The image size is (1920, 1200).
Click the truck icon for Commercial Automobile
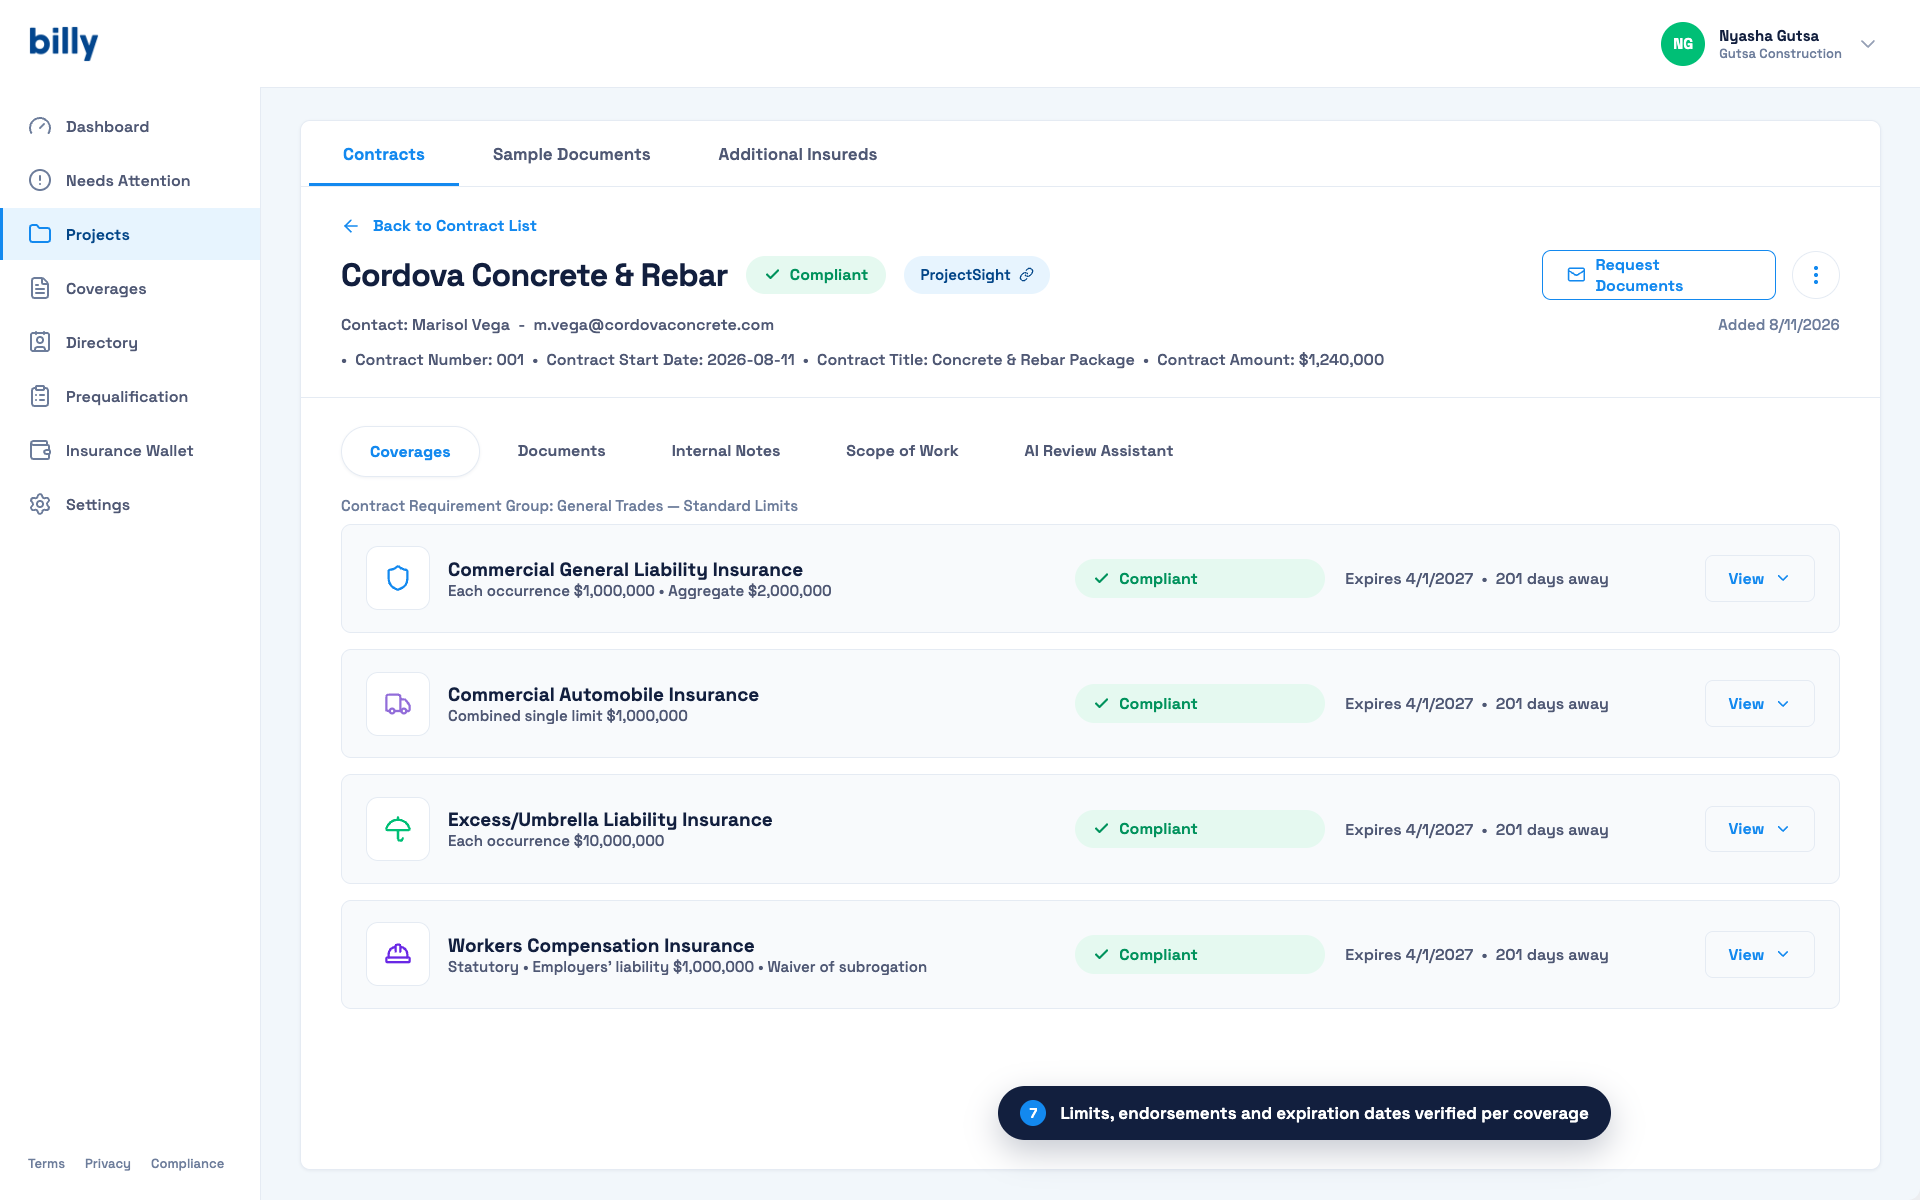click(x=398, y=704)
